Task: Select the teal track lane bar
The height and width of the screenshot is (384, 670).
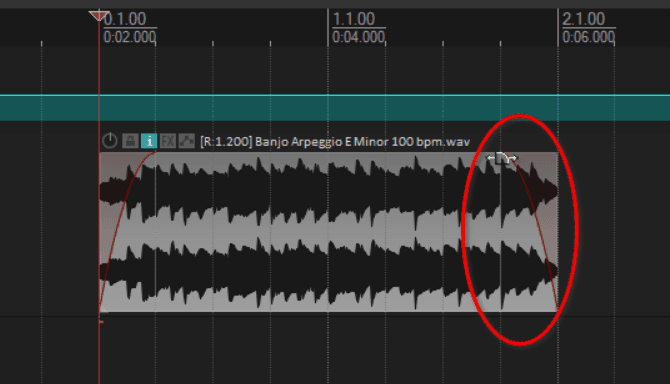Action: click(x=335, y=108)
